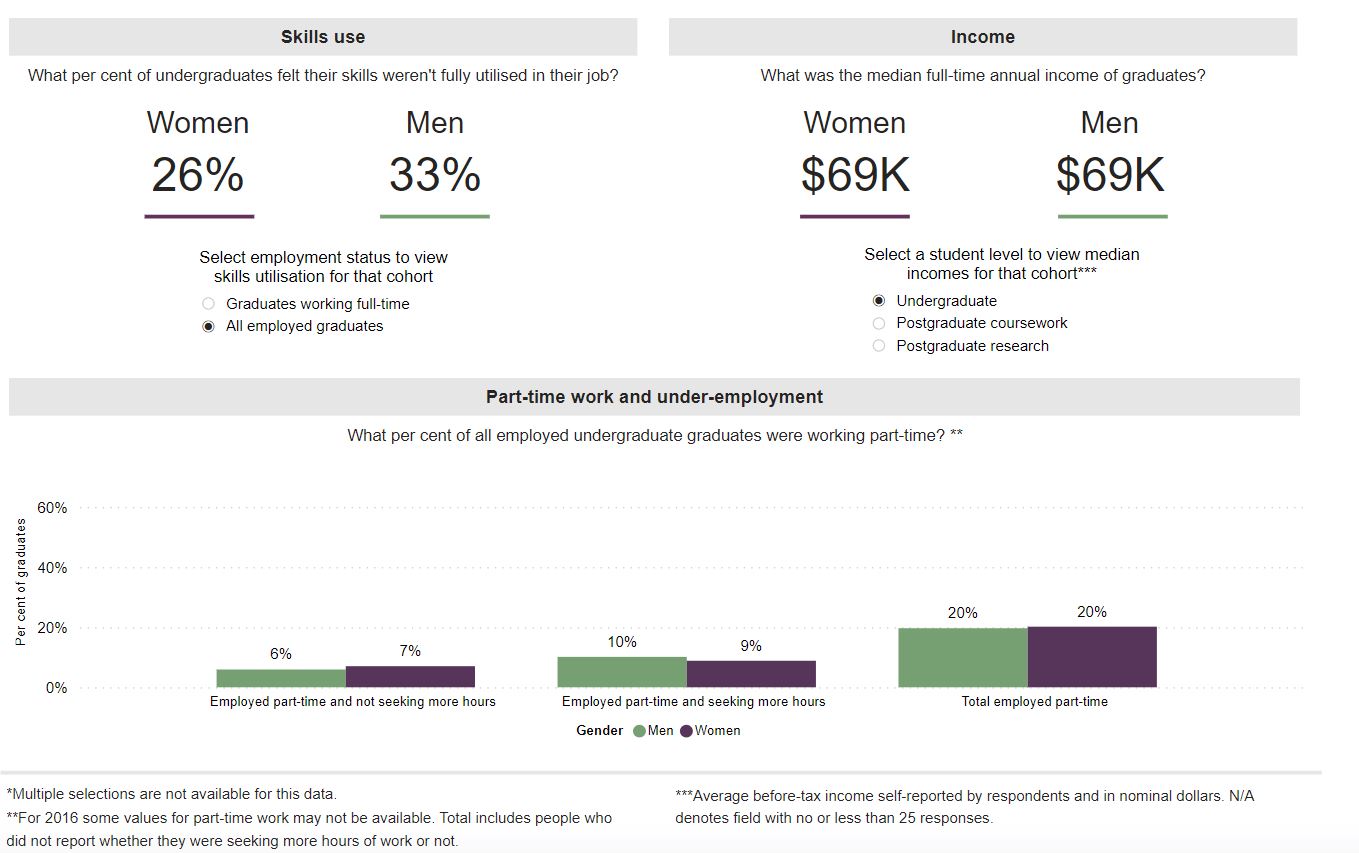The height and width of the screenshot is (853, 1359).
Task: Click Men bar for seeking more hours
Action: click(x=622, y=672)
